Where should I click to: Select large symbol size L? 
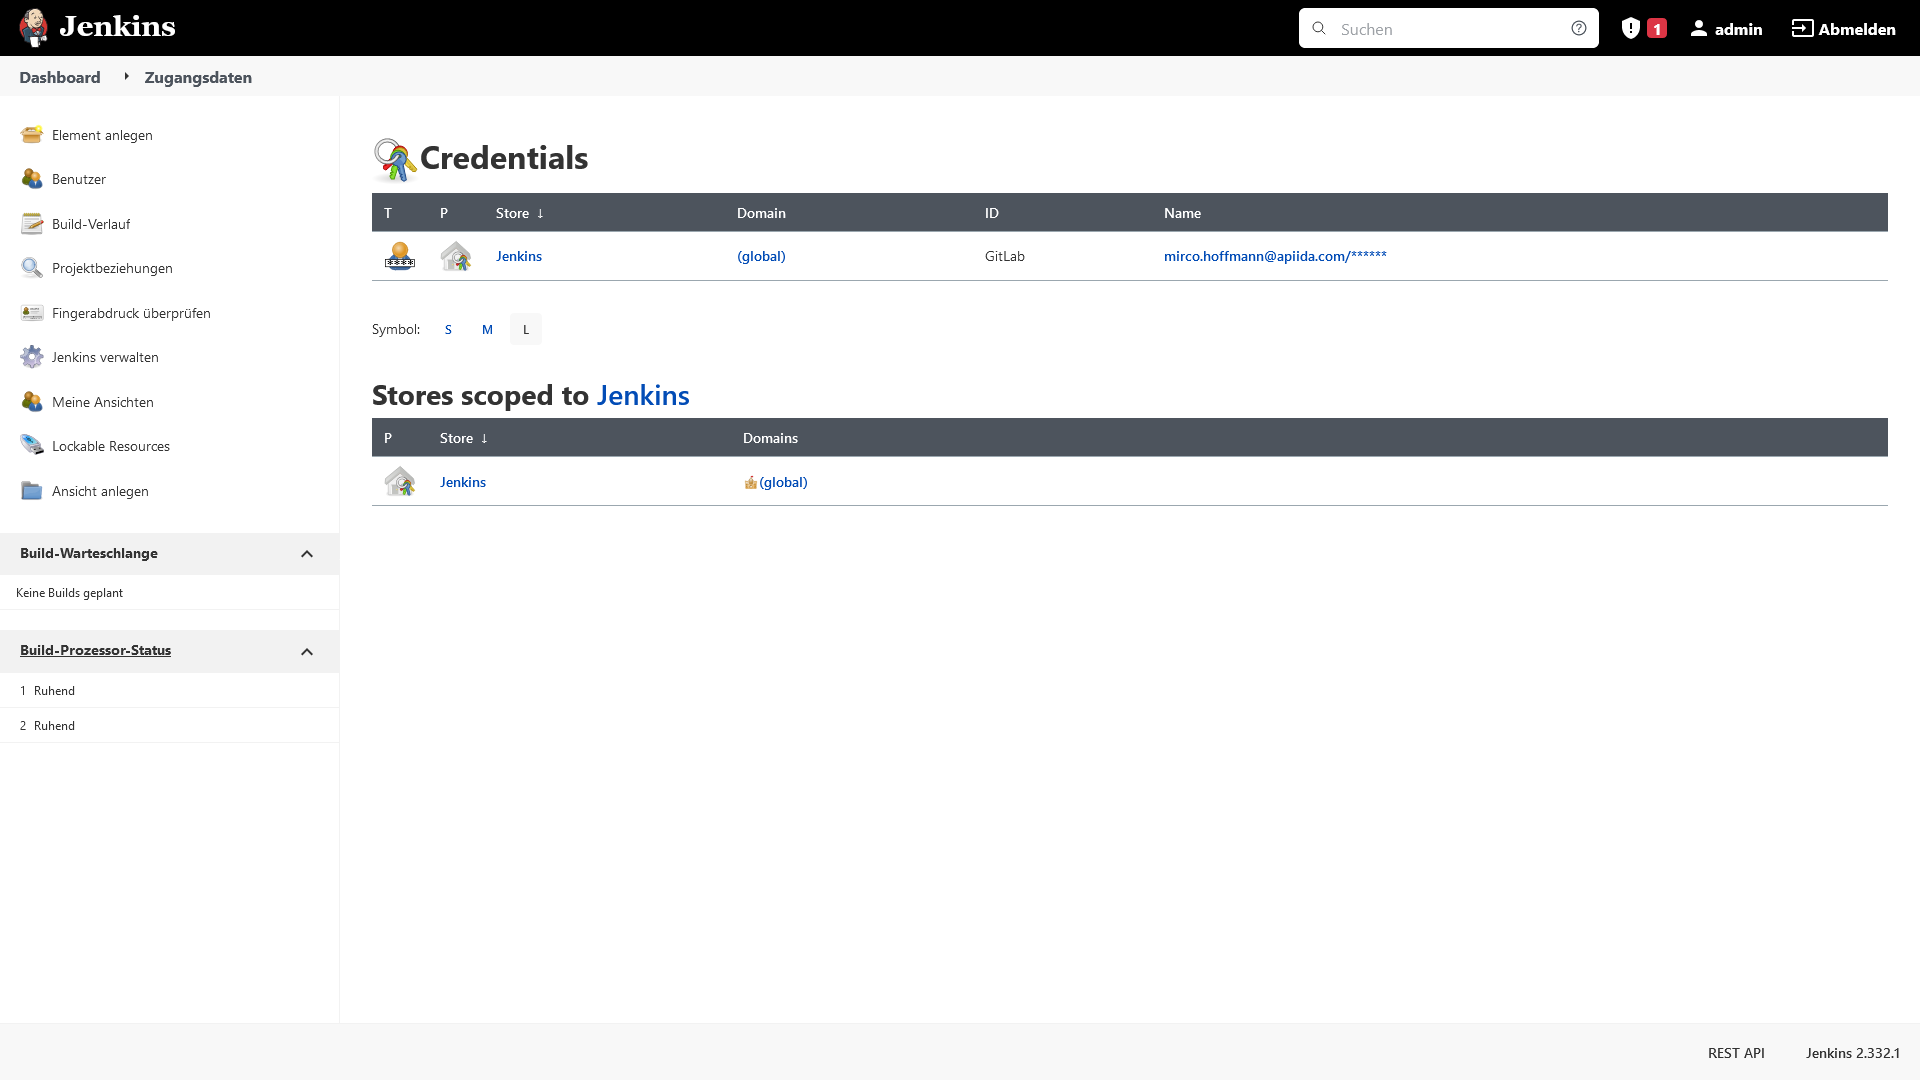point(526,329)
